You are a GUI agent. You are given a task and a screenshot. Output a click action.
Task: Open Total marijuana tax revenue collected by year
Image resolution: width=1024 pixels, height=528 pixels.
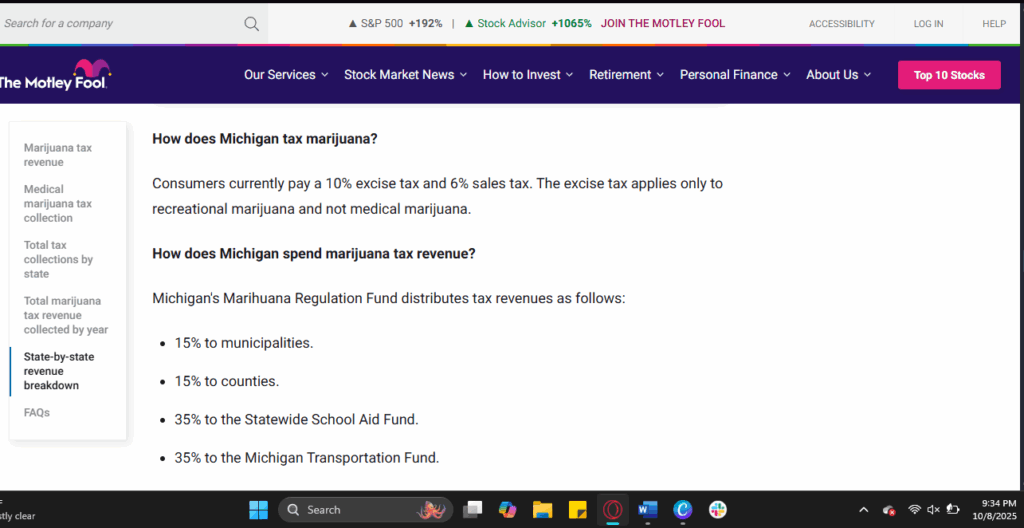coord(66,315)
